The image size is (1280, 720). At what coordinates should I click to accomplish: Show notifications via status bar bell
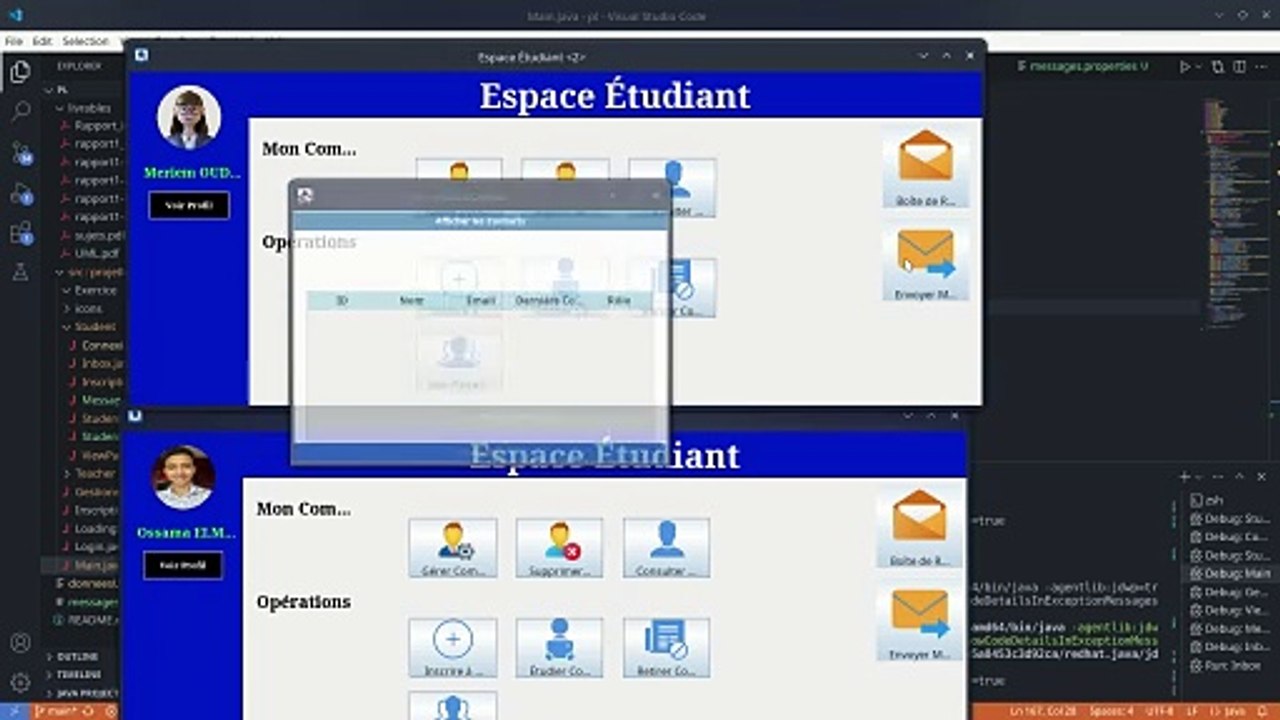[x=1263, y=711]
